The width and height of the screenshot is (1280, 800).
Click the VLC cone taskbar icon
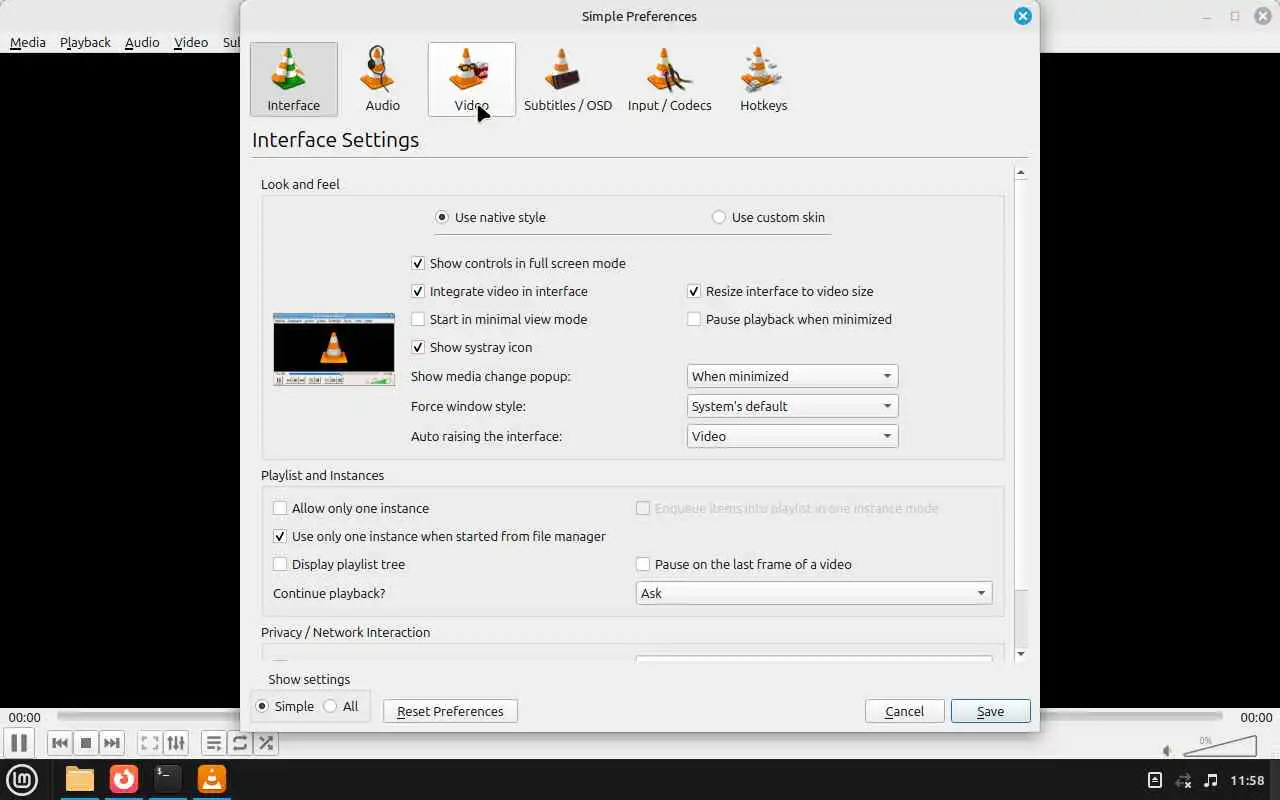click(212, 779)
